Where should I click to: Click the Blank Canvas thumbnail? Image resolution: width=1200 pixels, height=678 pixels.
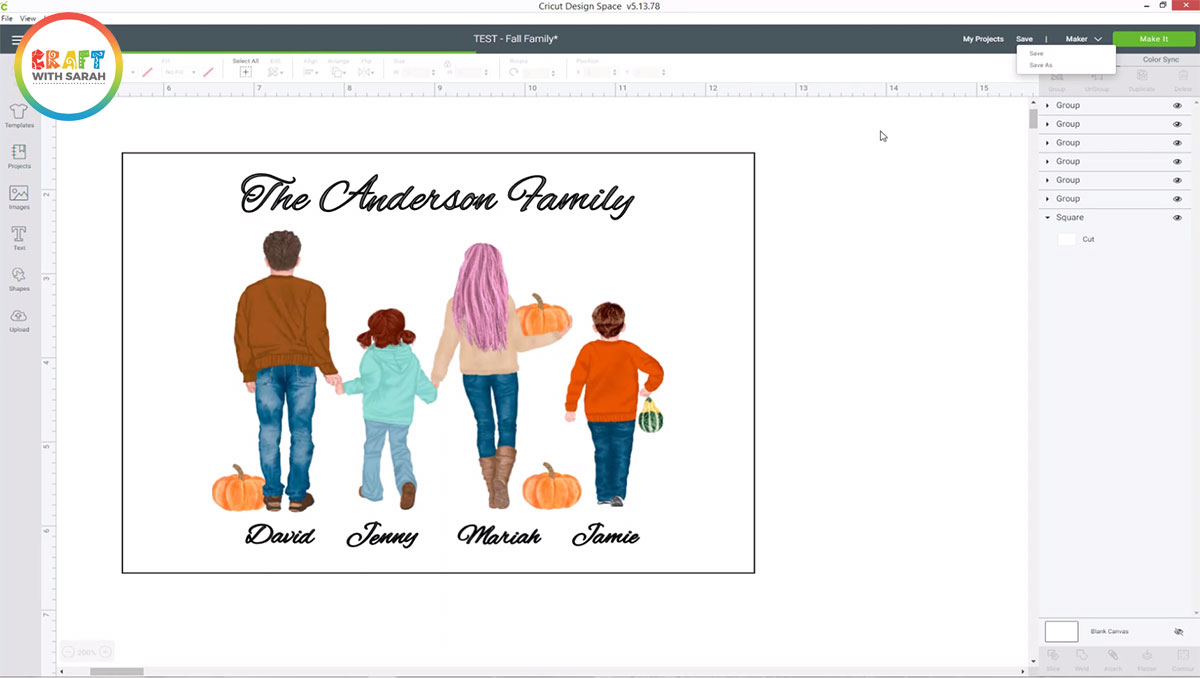(x=1061, y=632)
